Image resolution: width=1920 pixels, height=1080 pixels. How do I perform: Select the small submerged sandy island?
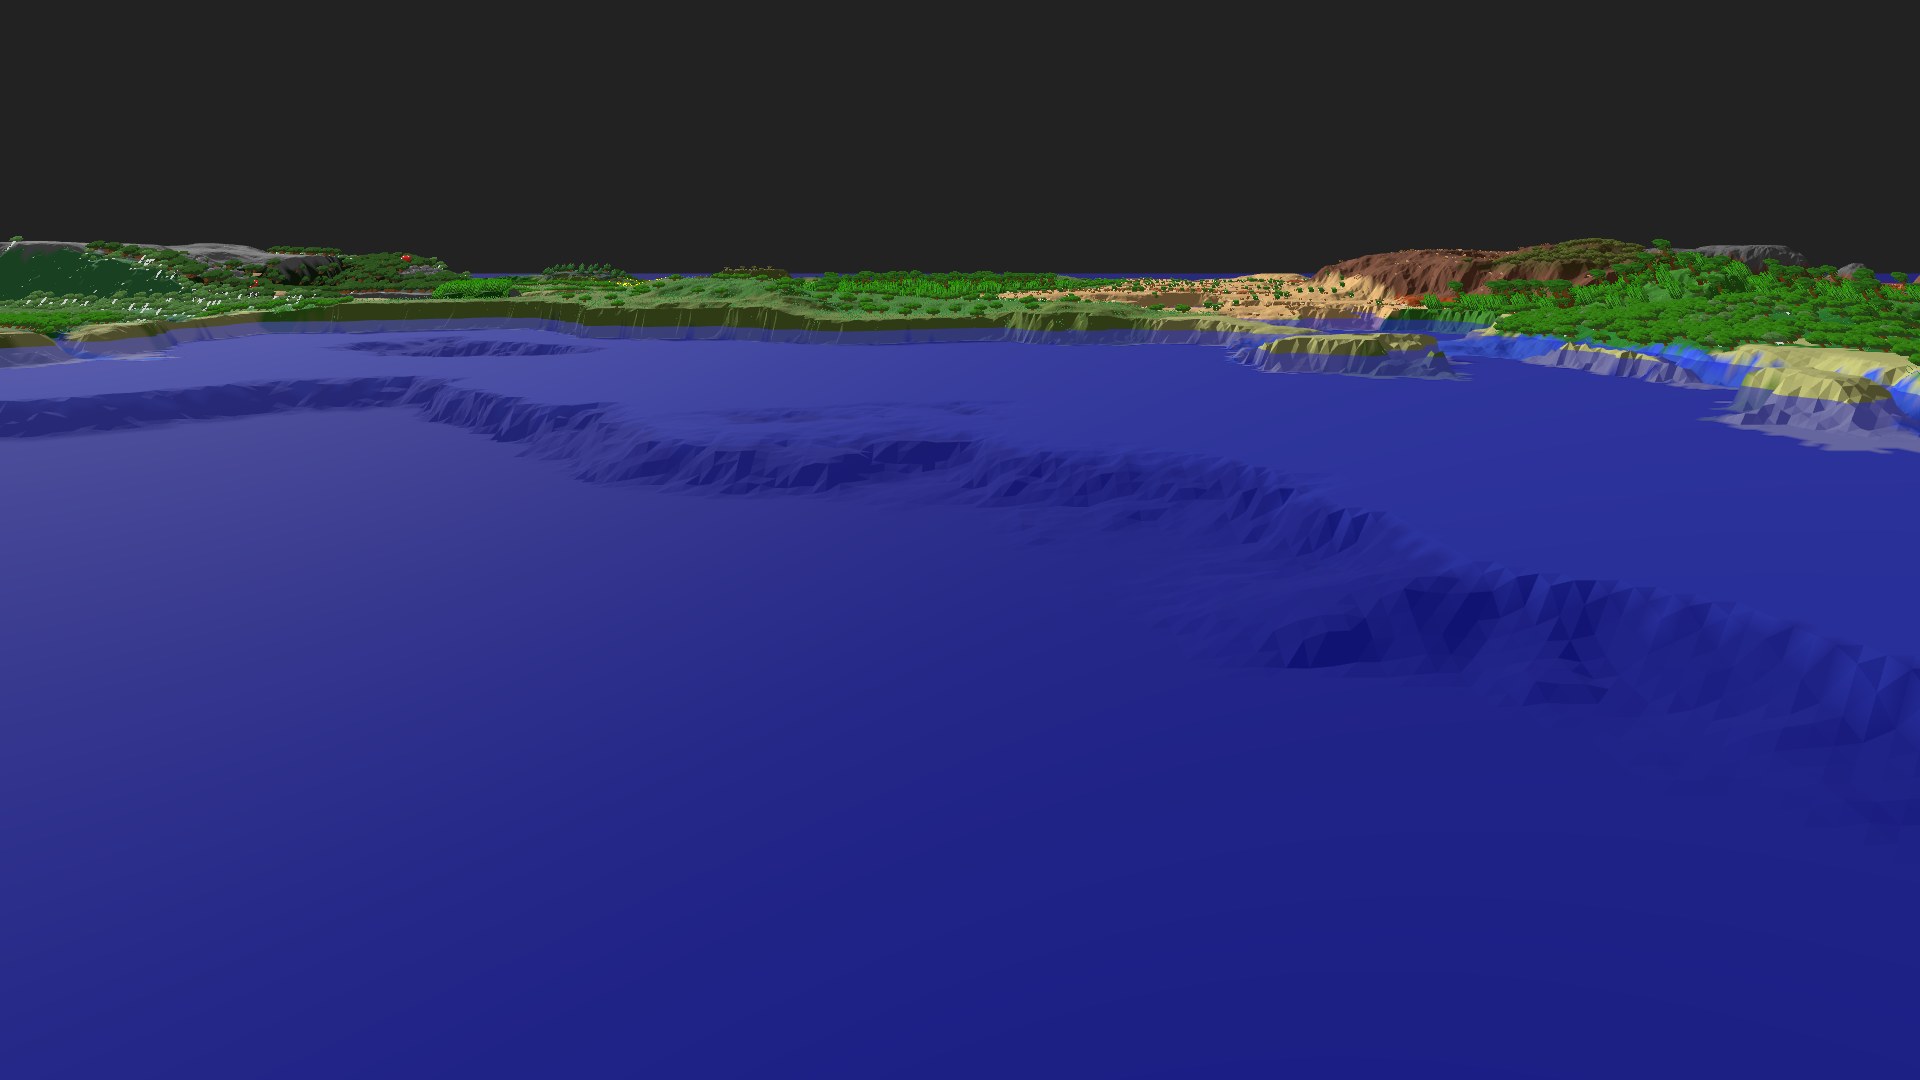tap(1350, 354)
